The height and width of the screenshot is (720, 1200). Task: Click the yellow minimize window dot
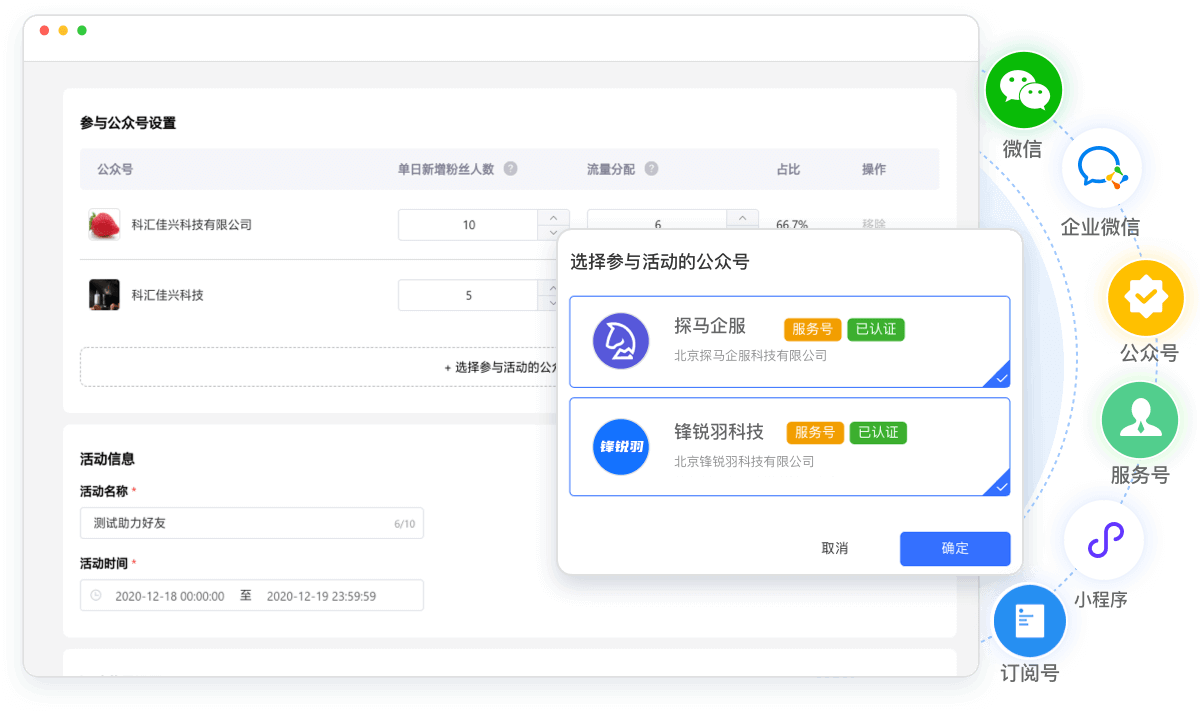tap(63, 31)
